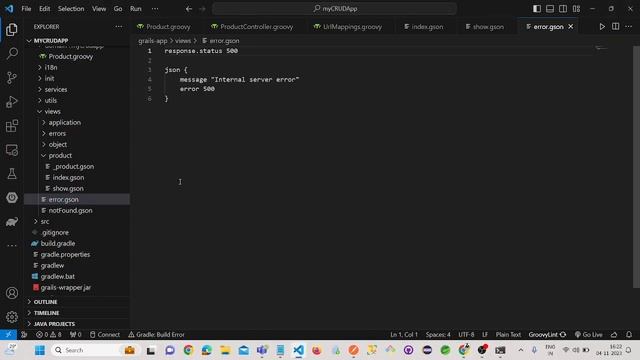
Task: Change encoding via UTF-8 status item
Action: [x=466, y=335]
